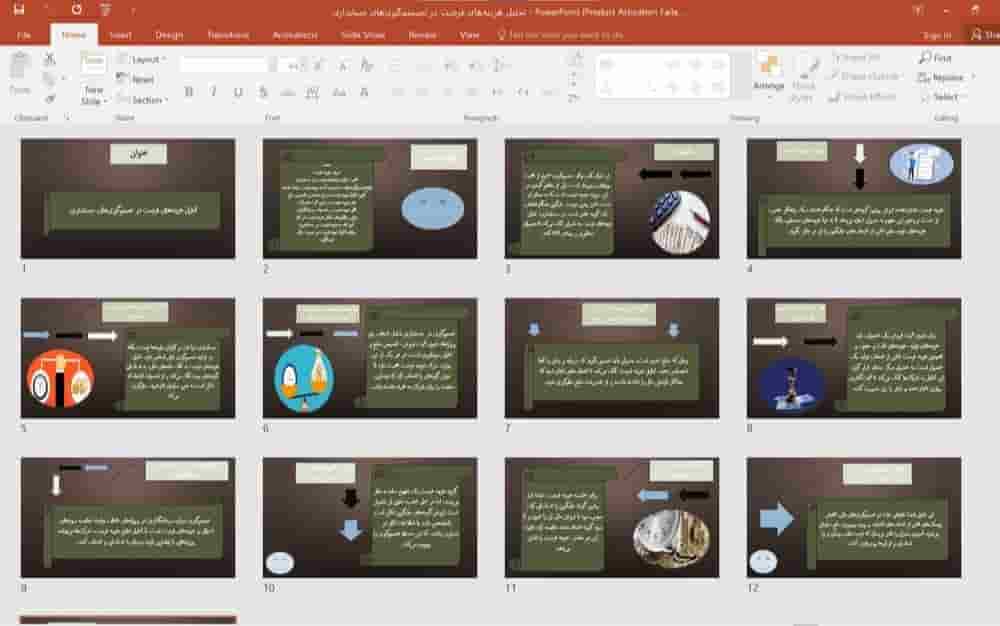Click the Paste clipboard icon
The image size is (1000, 626).
point(20,66)
